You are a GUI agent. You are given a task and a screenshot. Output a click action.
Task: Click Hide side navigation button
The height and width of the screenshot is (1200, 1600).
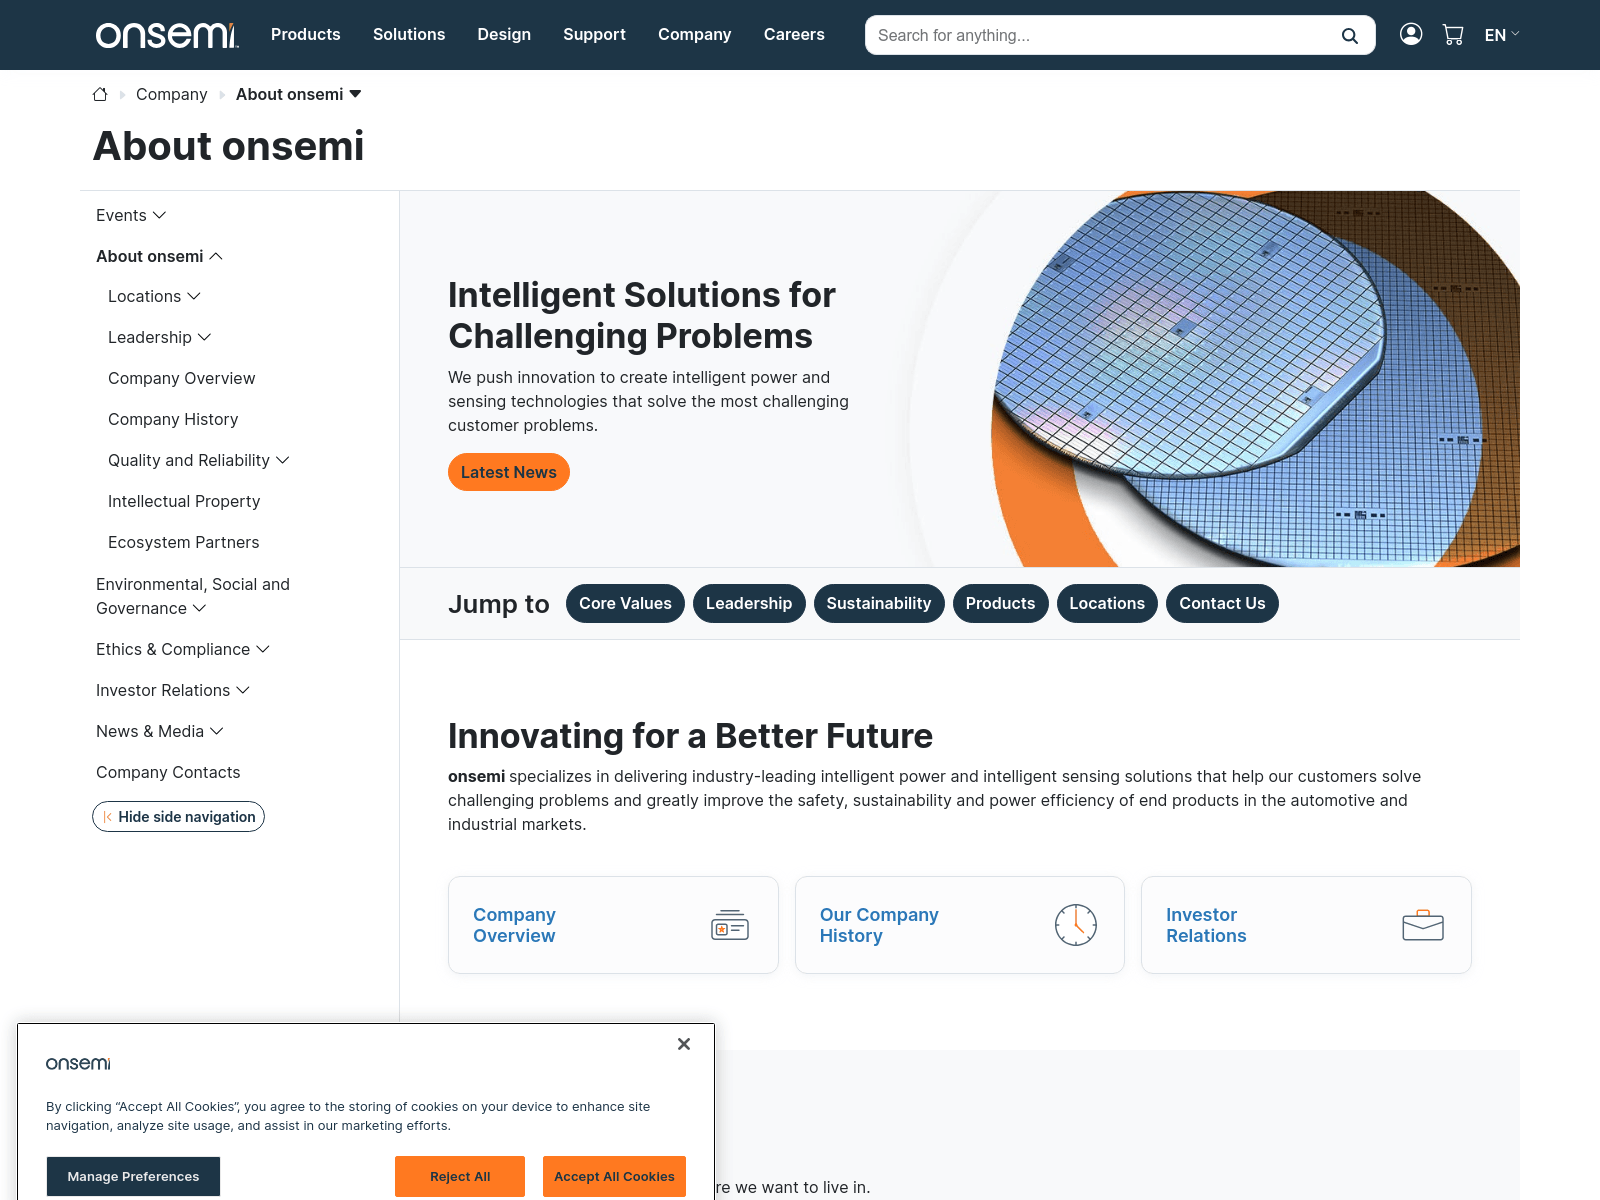pyautogui.click(x=178, y=817)
